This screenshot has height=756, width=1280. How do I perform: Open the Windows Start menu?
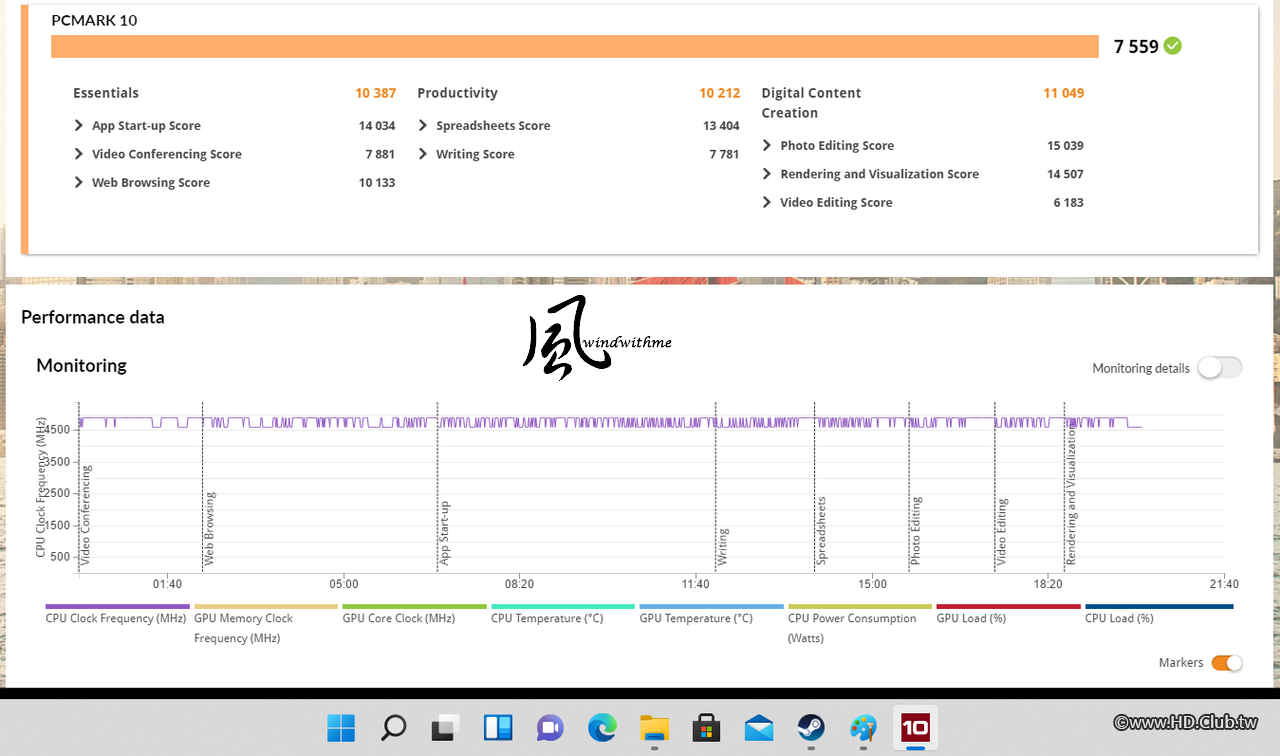tap(341, 728)
